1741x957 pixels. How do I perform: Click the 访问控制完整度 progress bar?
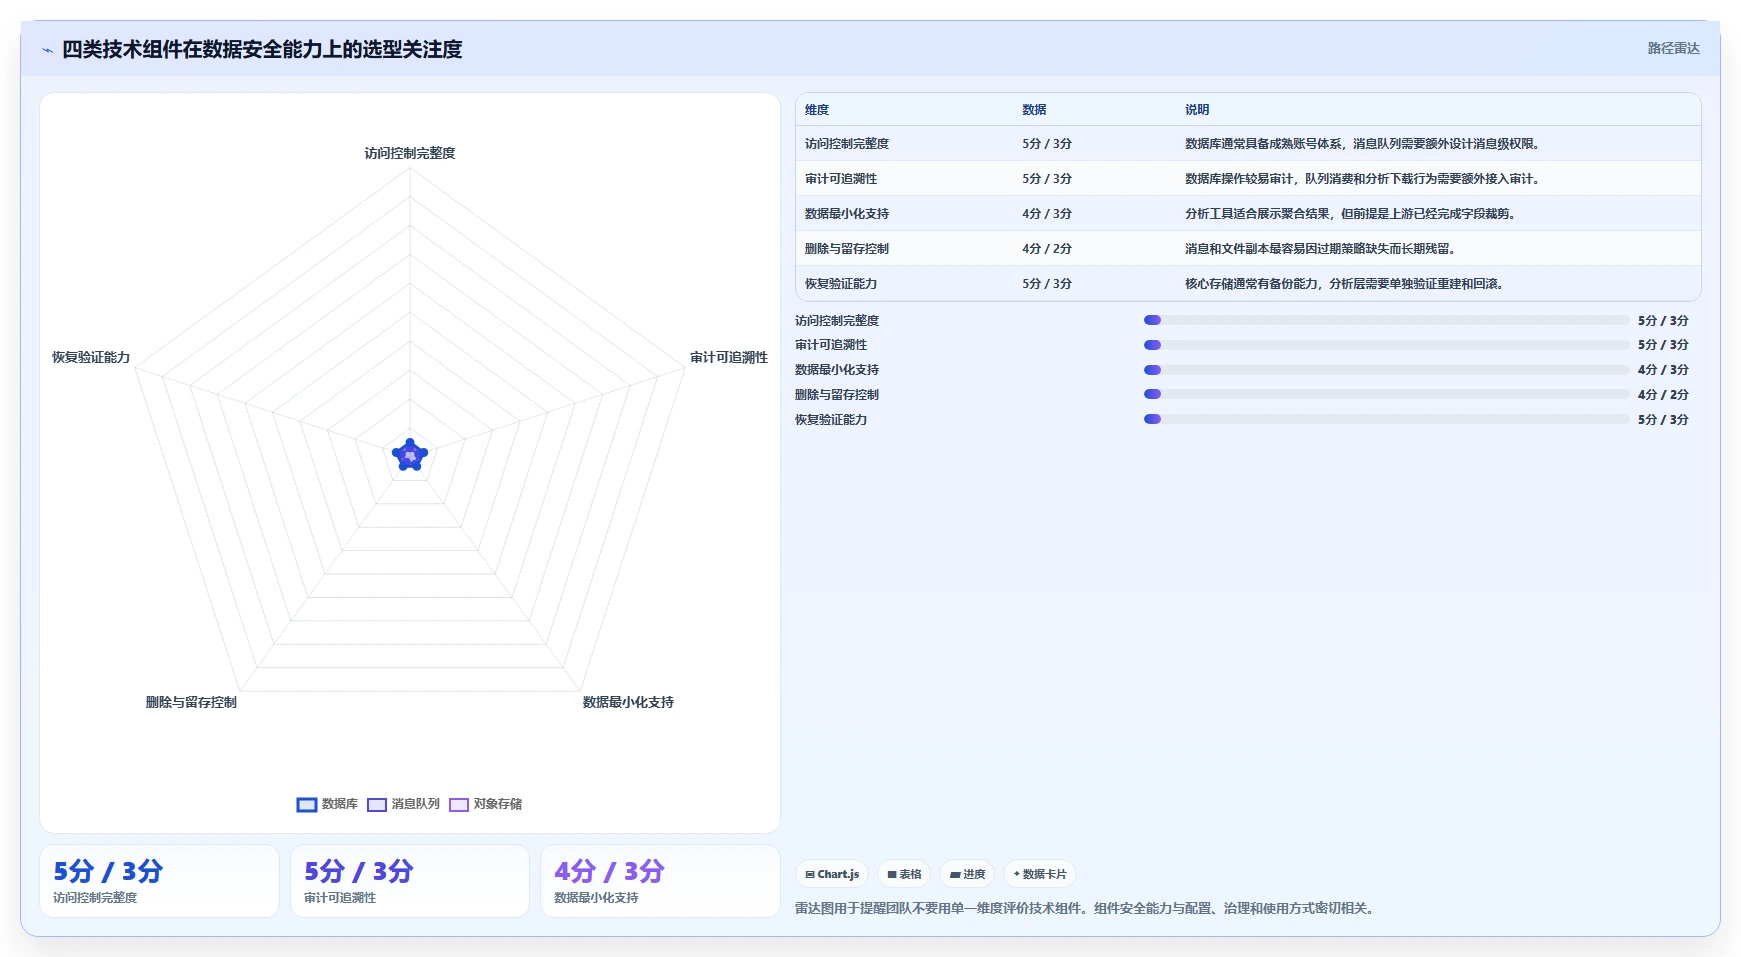[x=1386, y=320]
